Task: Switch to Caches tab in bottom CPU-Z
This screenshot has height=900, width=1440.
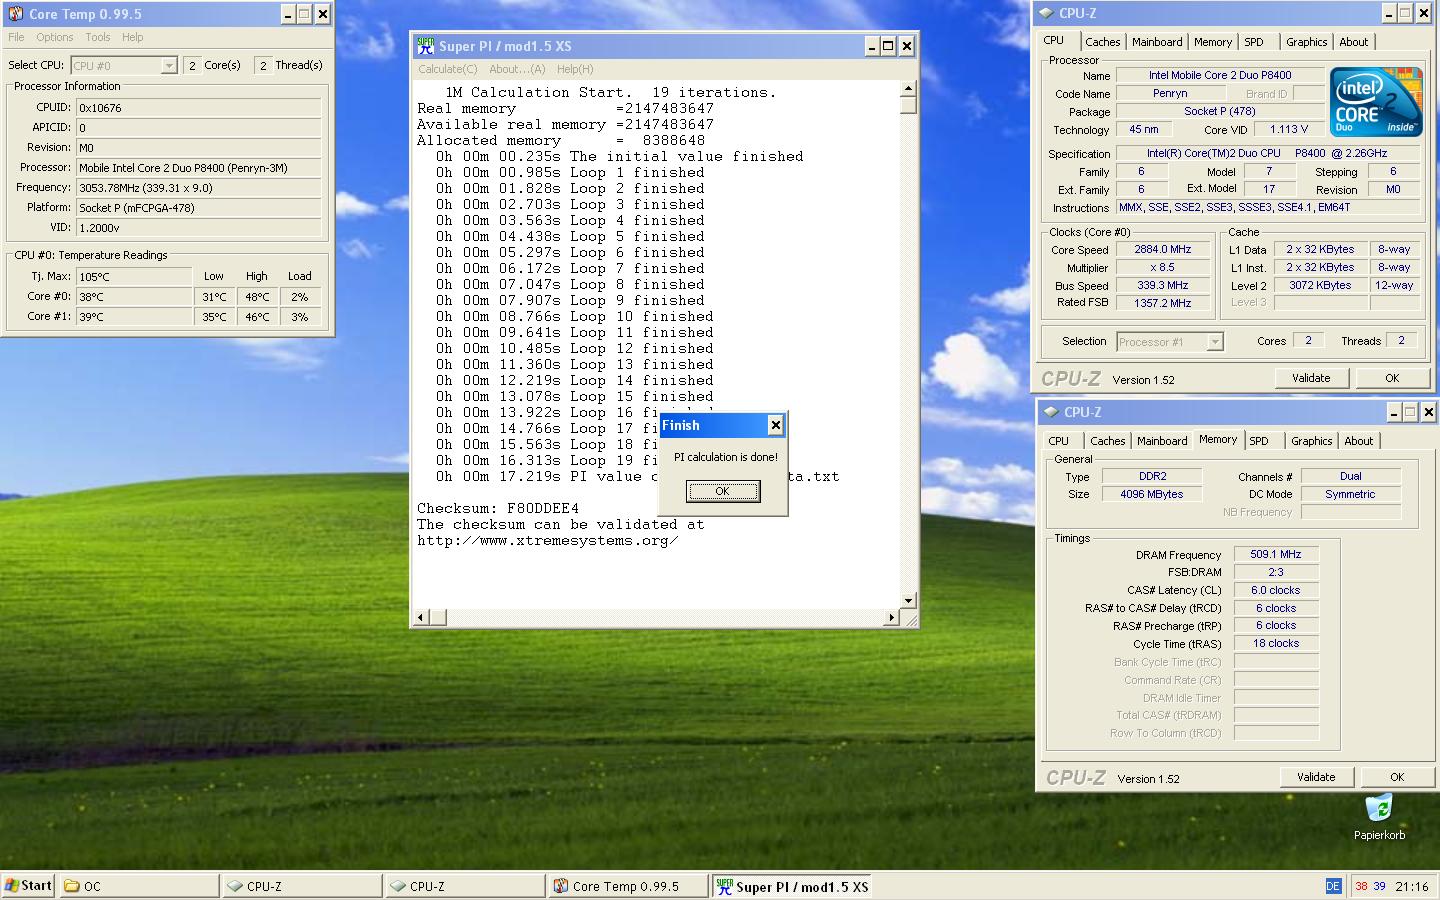Action: tap(1108, 441)
